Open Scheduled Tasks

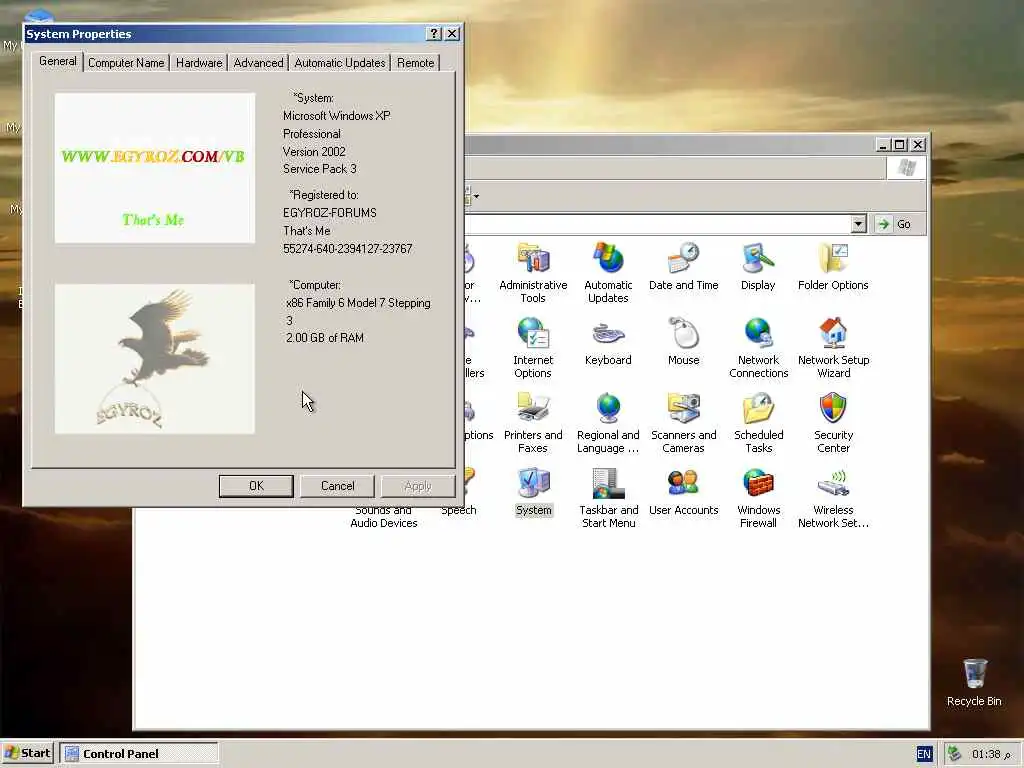(758, 423)
